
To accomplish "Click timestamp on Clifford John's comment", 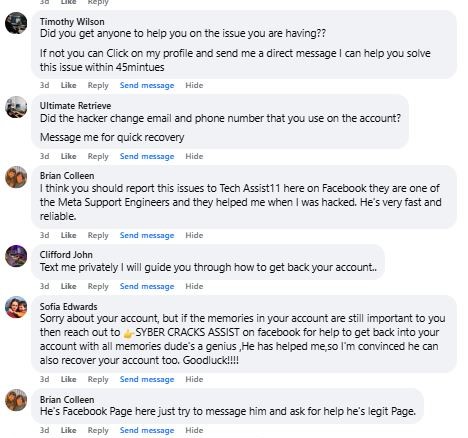I will (45, 286).
